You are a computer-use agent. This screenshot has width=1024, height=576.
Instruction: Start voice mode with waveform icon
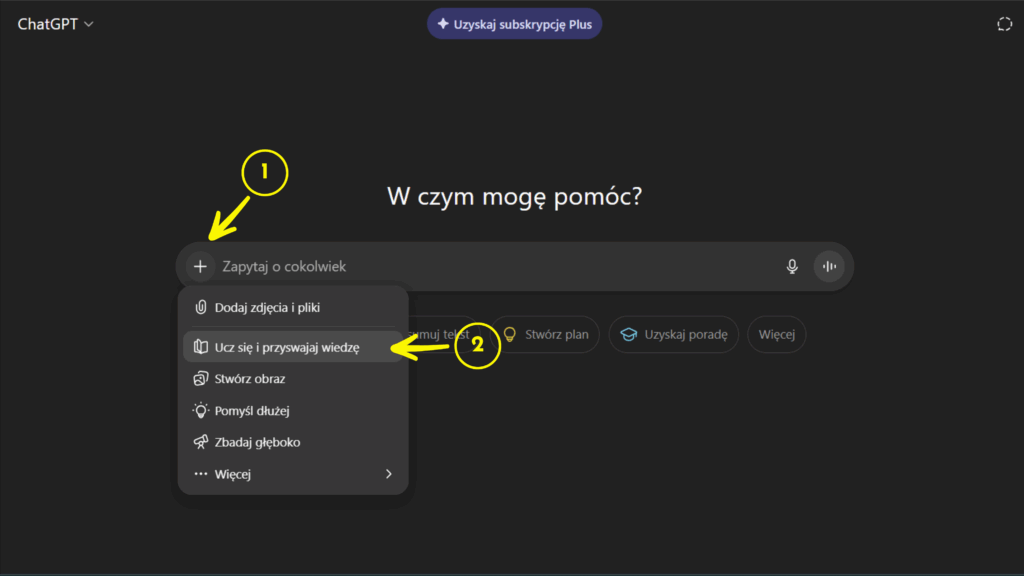(x=828, y=267)
